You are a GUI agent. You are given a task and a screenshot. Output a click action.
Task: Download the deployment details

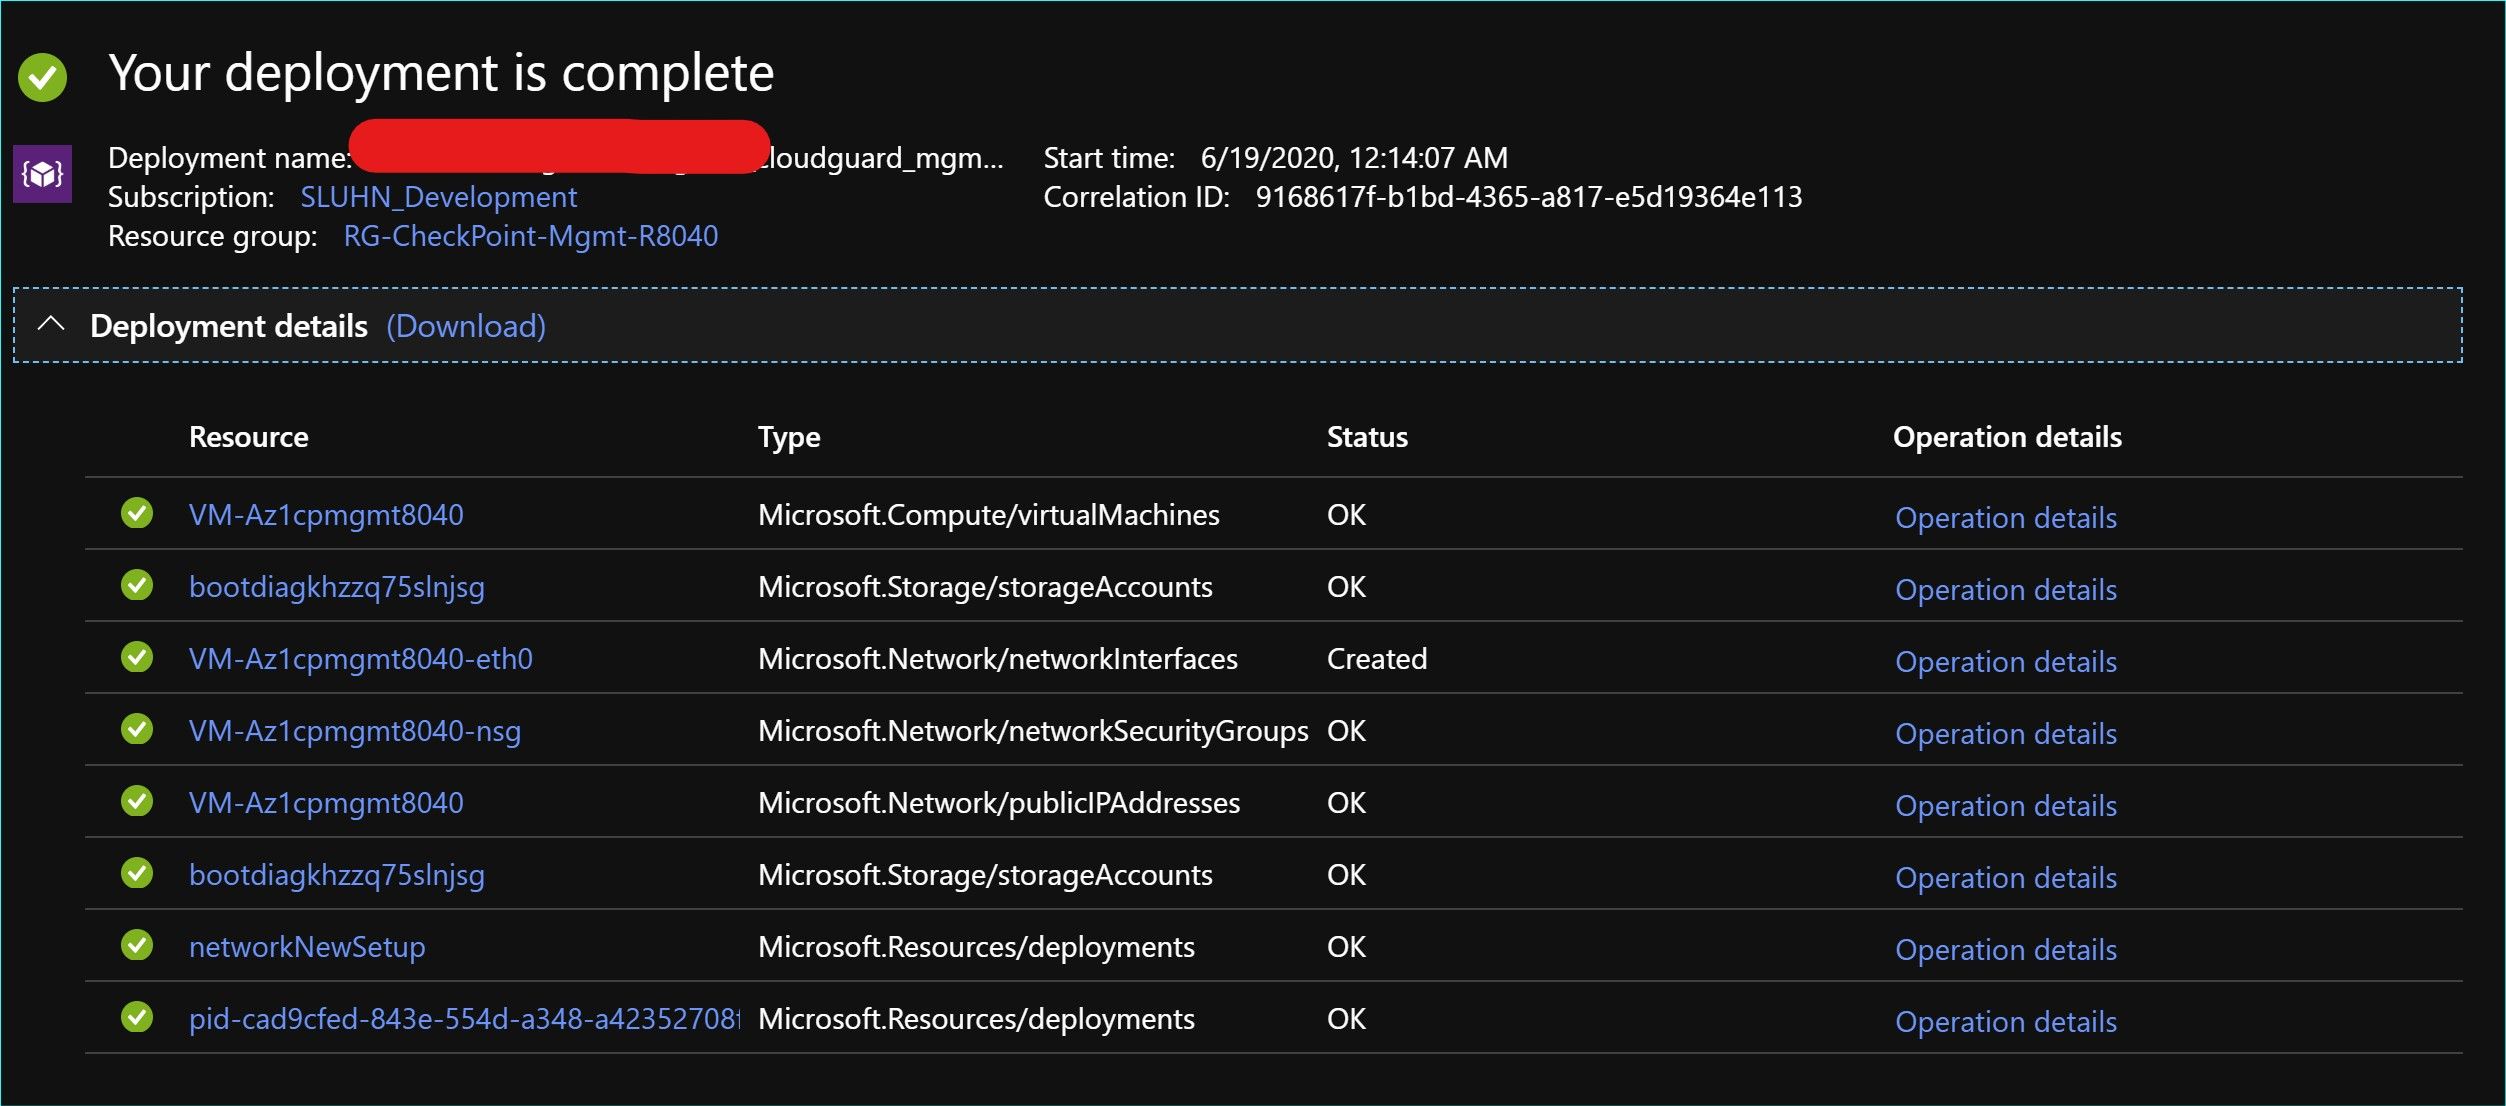[466, 326]
